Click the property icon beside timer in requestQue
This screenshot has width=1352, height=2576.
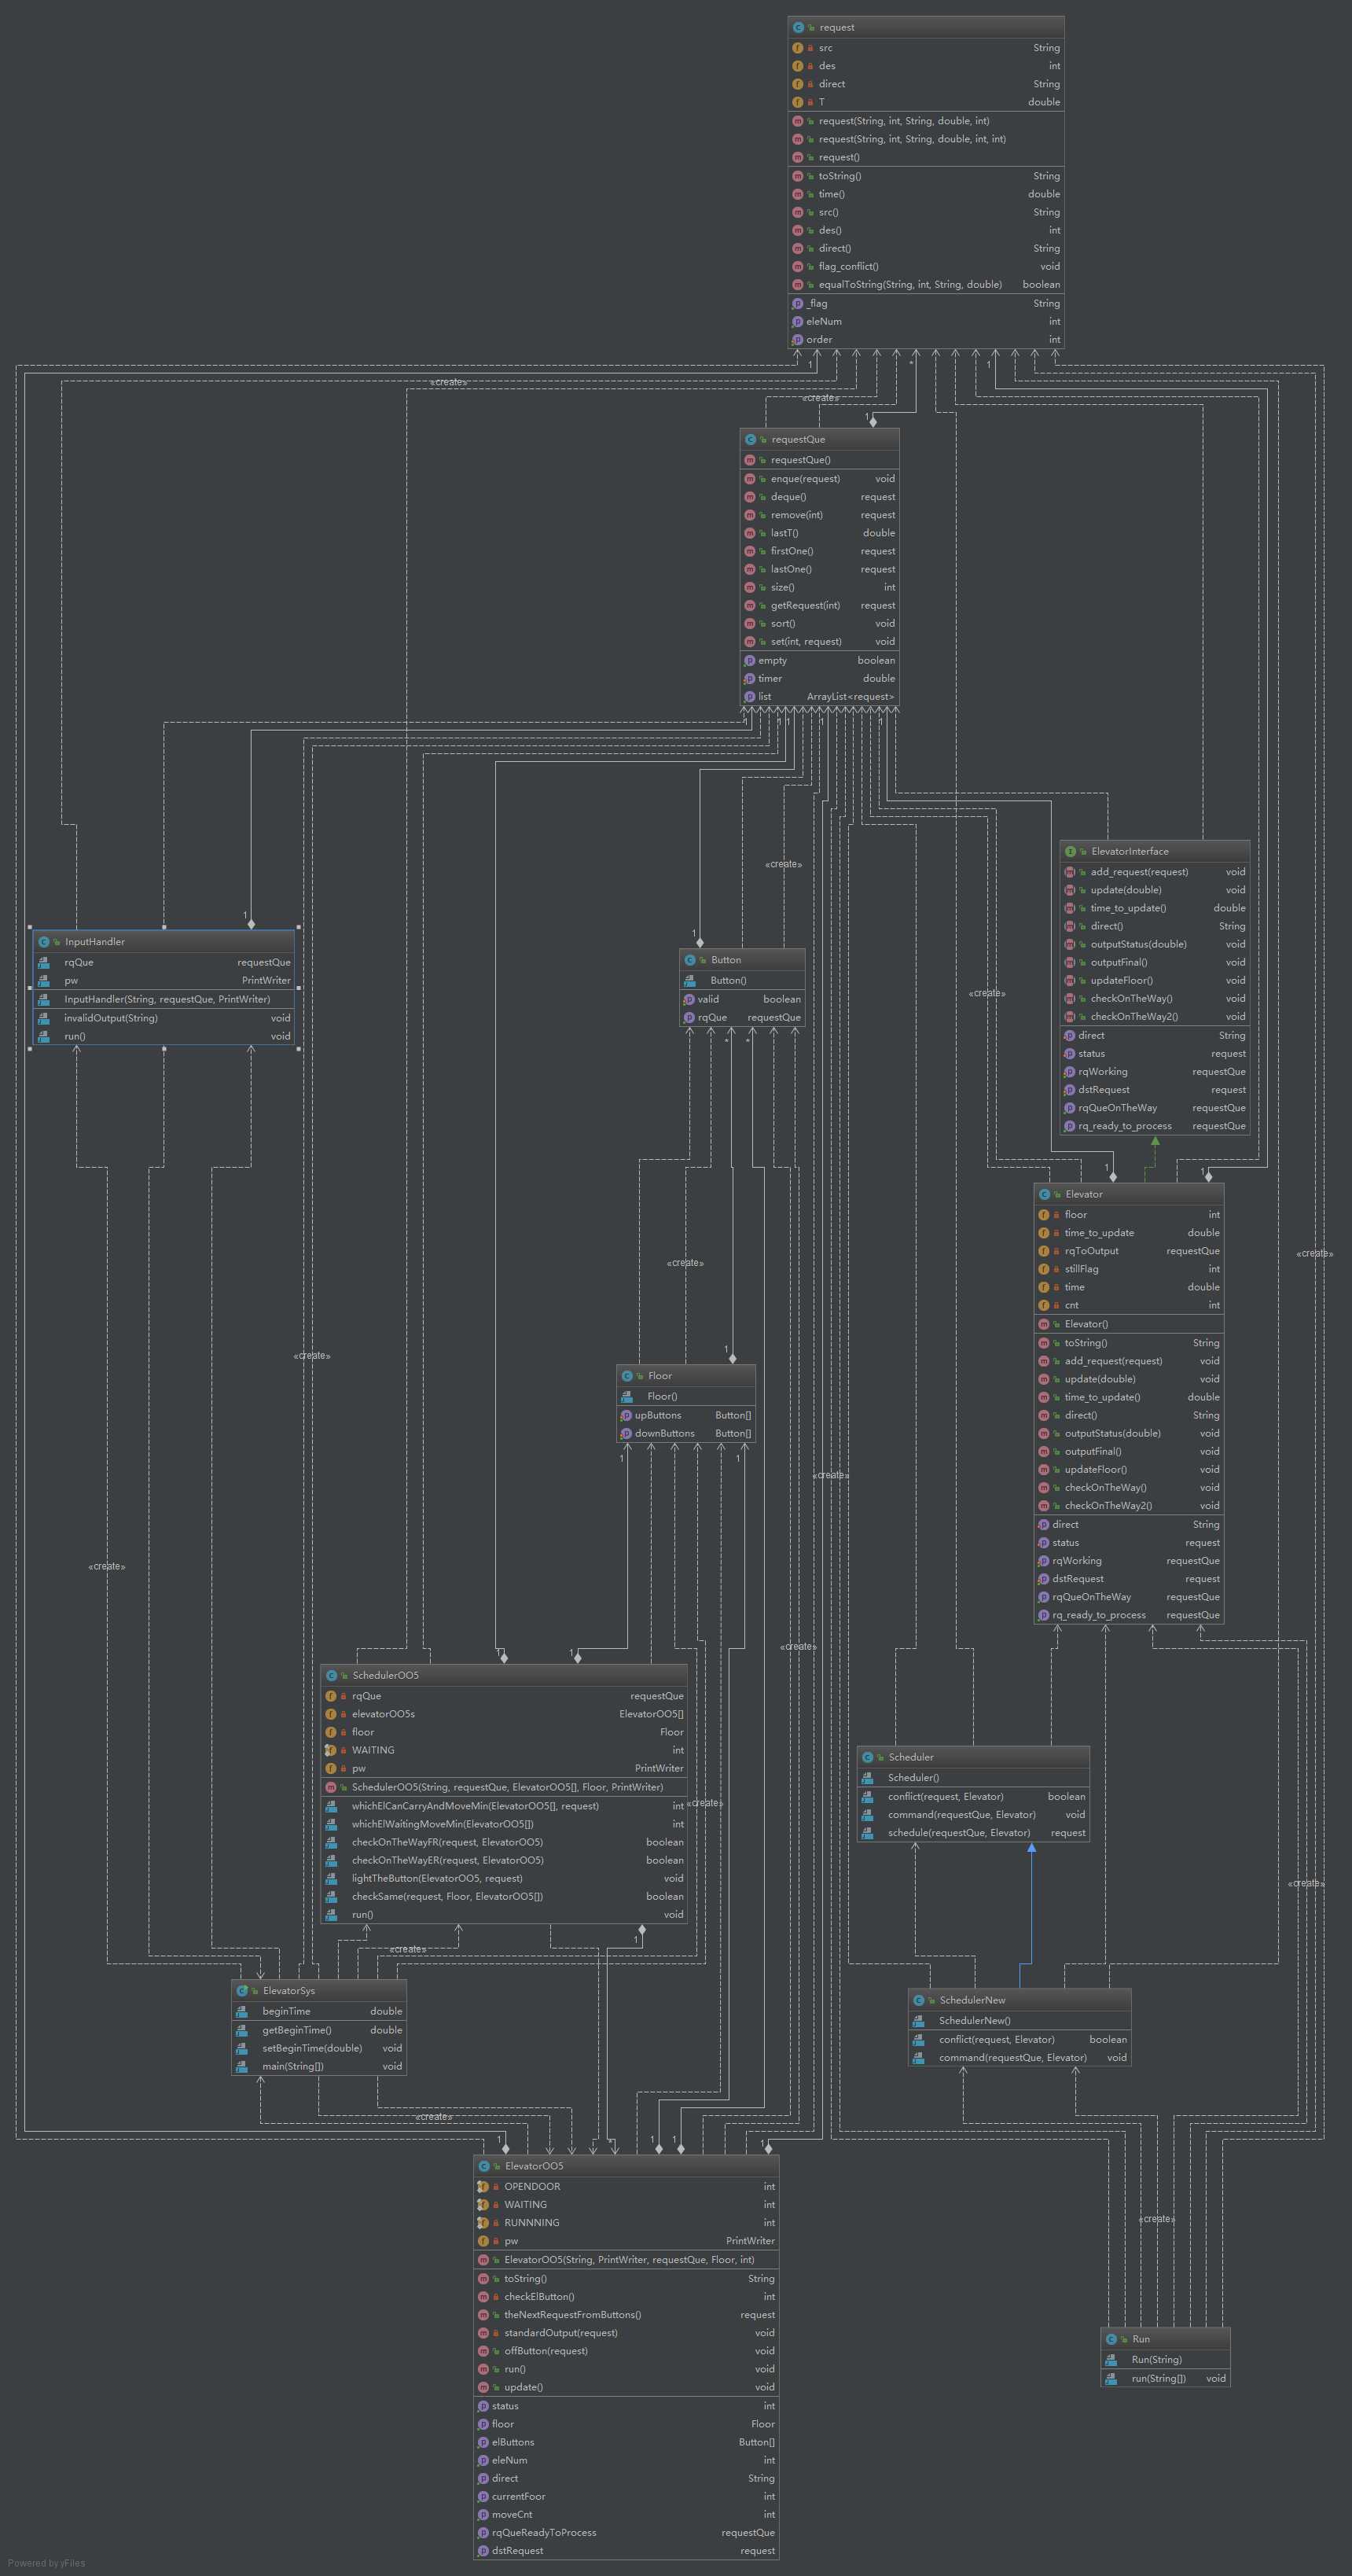click(x=749, y=679)
